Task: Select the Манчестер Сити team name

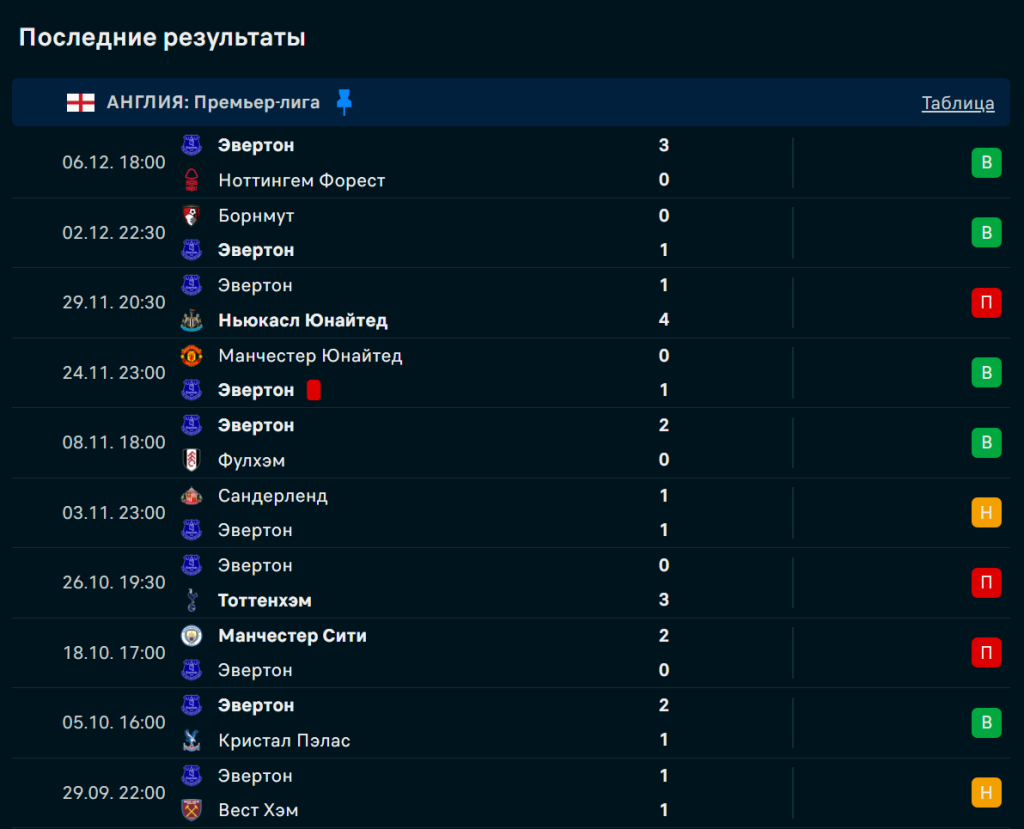Action: [x=292, y=635]
